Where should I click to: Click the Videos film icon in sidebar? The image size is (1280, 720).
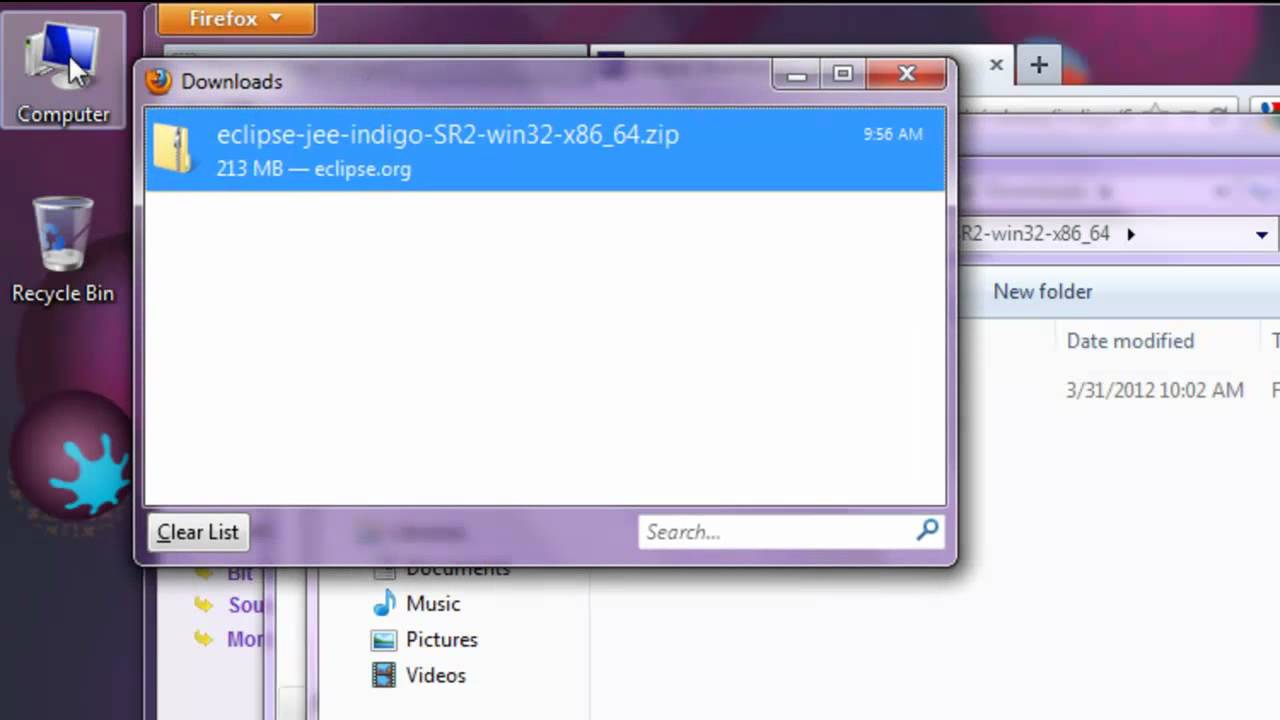[x=384, y=676]
